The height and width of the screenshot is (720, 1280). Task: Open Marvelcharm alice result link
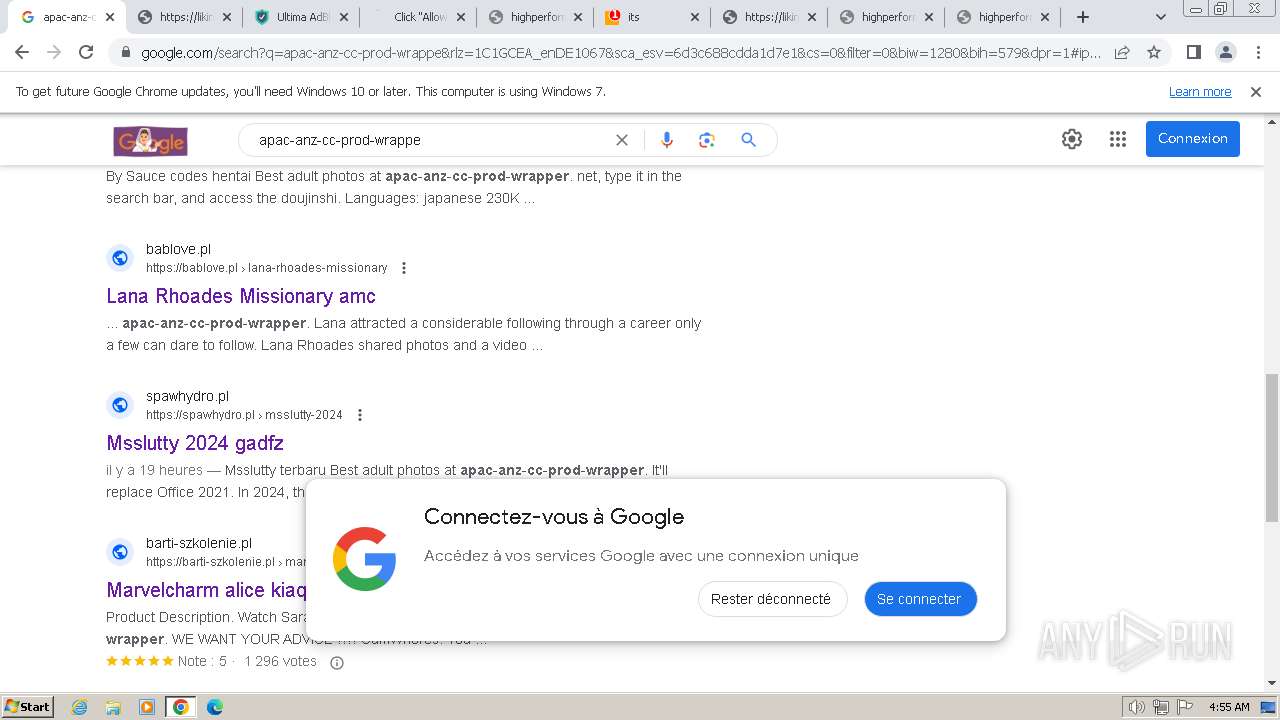pyautogui.click(x=207, y=590)
